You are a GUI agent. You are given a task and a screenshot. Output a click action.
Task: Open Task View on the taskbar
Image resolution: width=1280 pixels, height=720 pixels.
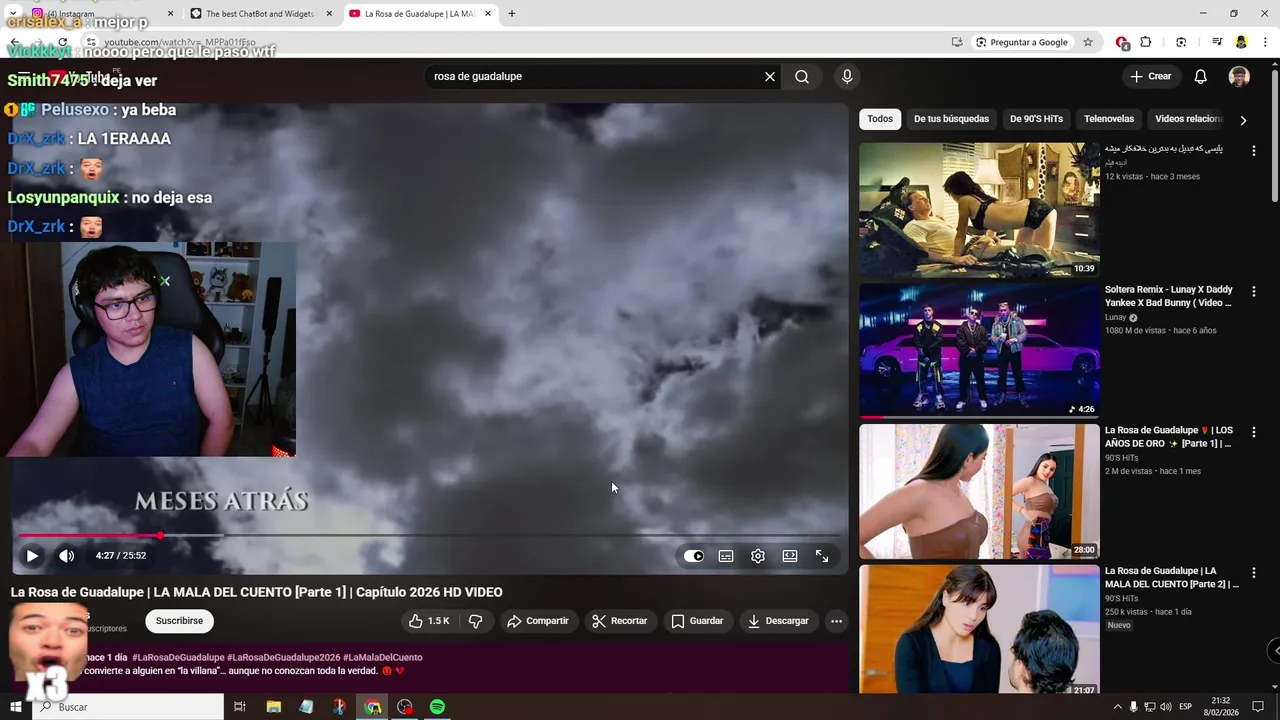(x=240, y=707)
